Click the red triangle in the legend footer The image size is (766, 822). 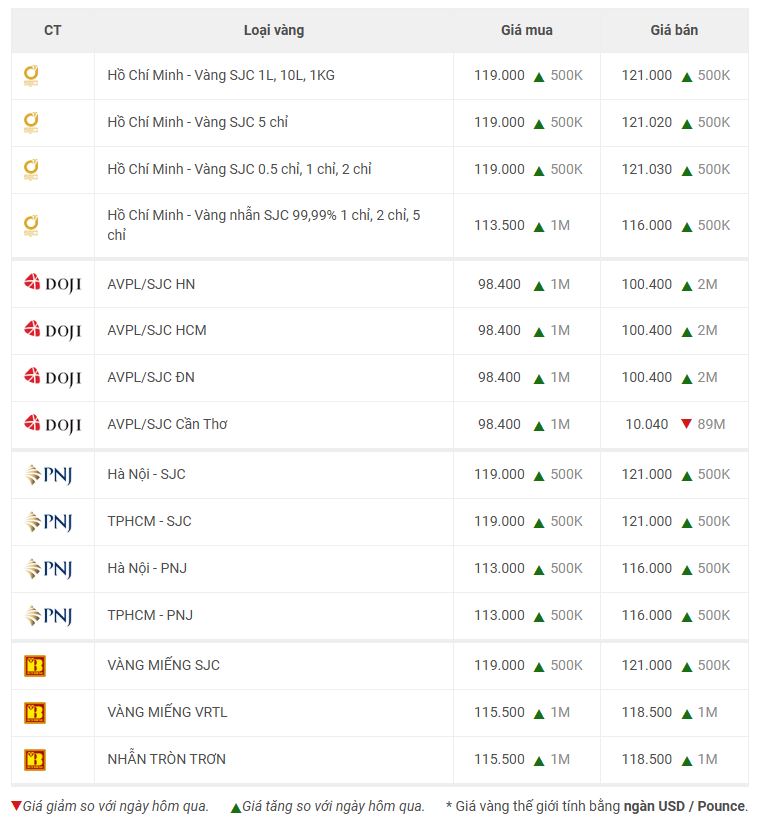pyautogui.click(x=16, y=806)
